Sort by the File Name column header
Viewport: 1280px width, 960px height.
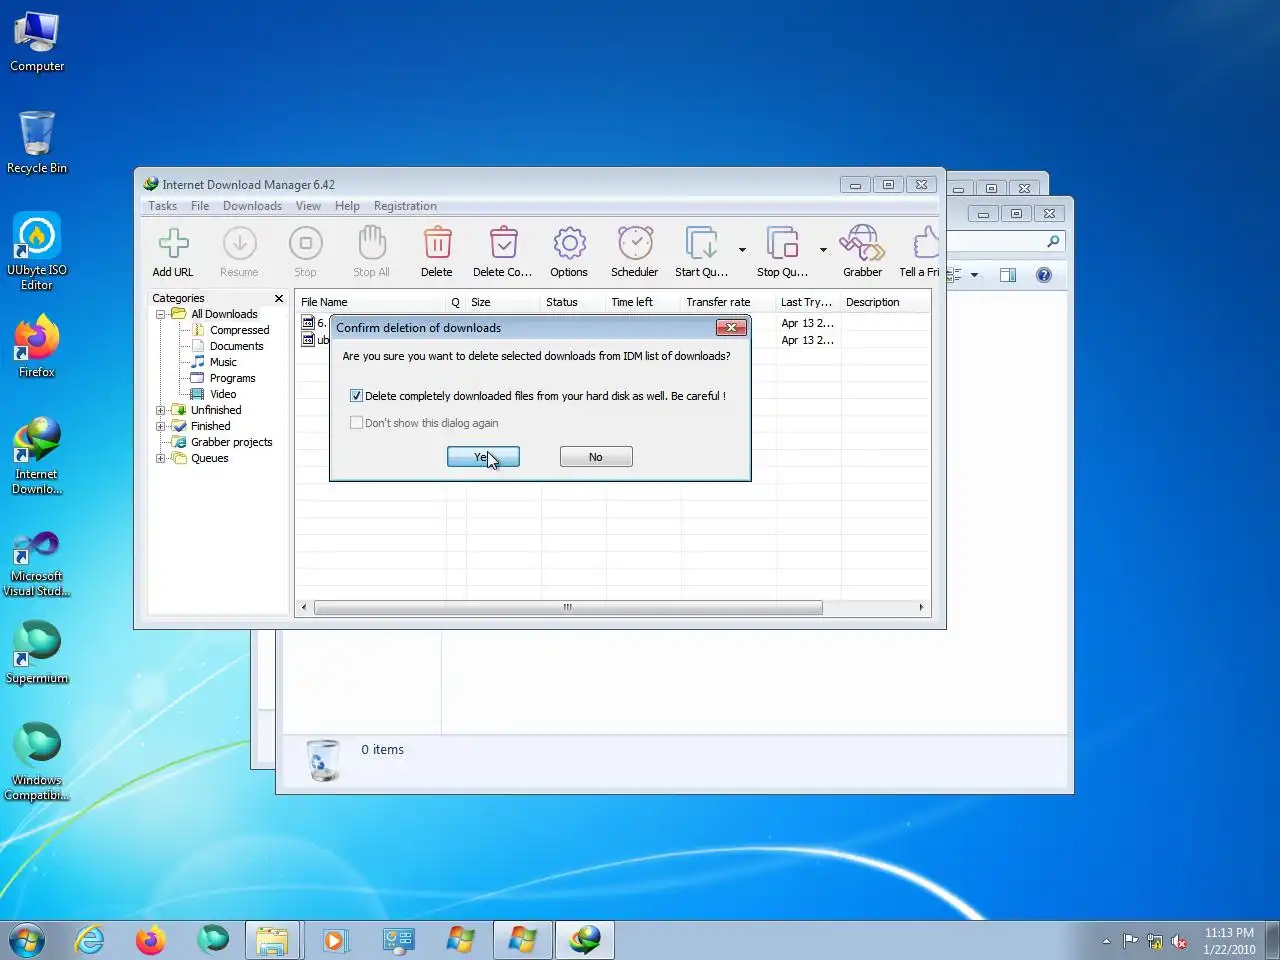[370, 302]
